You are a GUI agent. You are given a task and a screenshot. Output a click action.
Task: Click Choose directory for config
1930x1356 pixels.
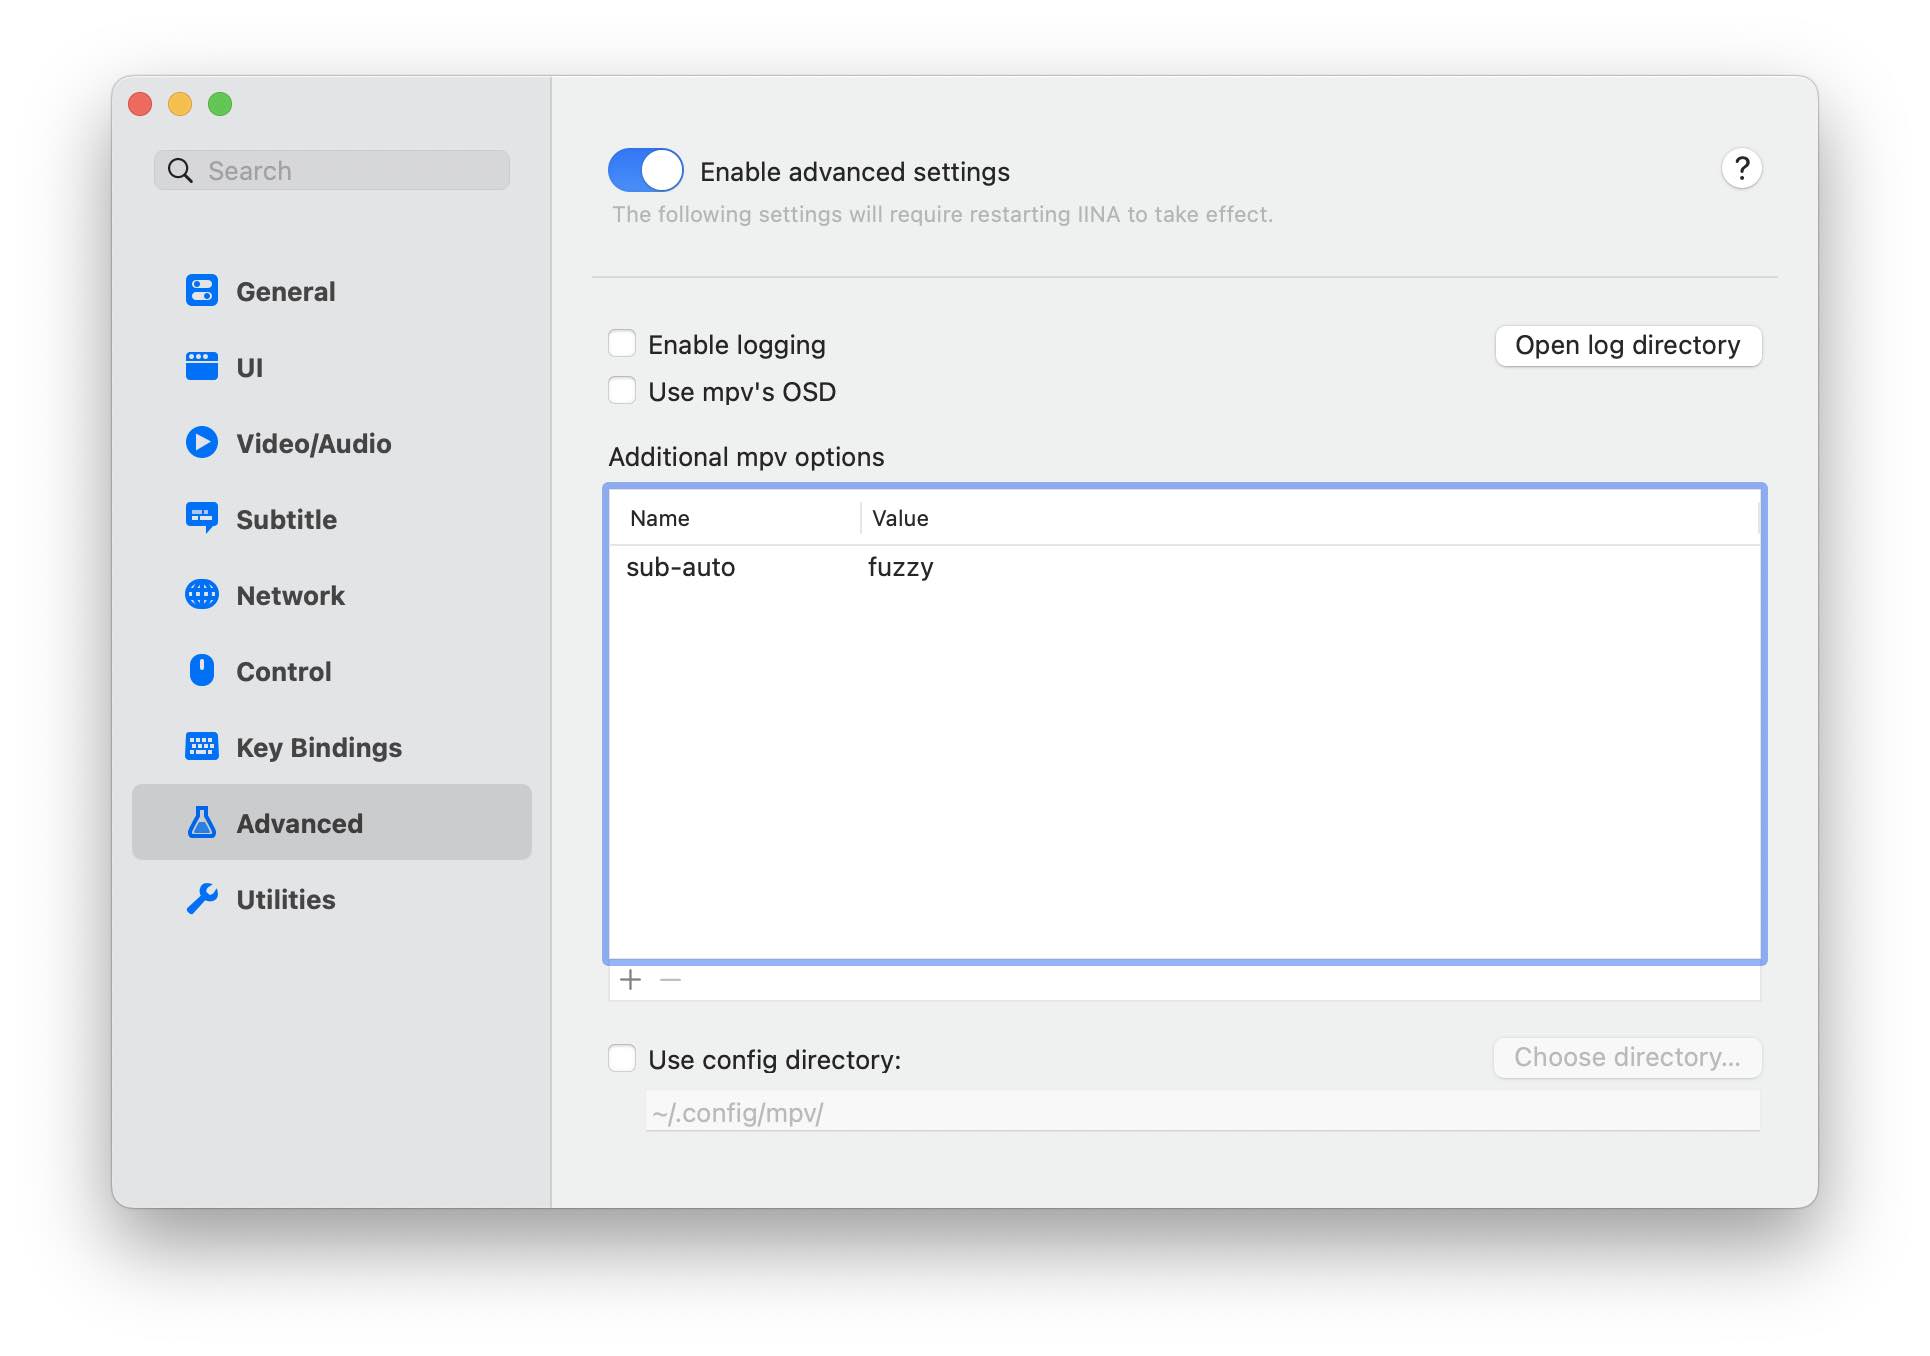click(1627, 1057)
